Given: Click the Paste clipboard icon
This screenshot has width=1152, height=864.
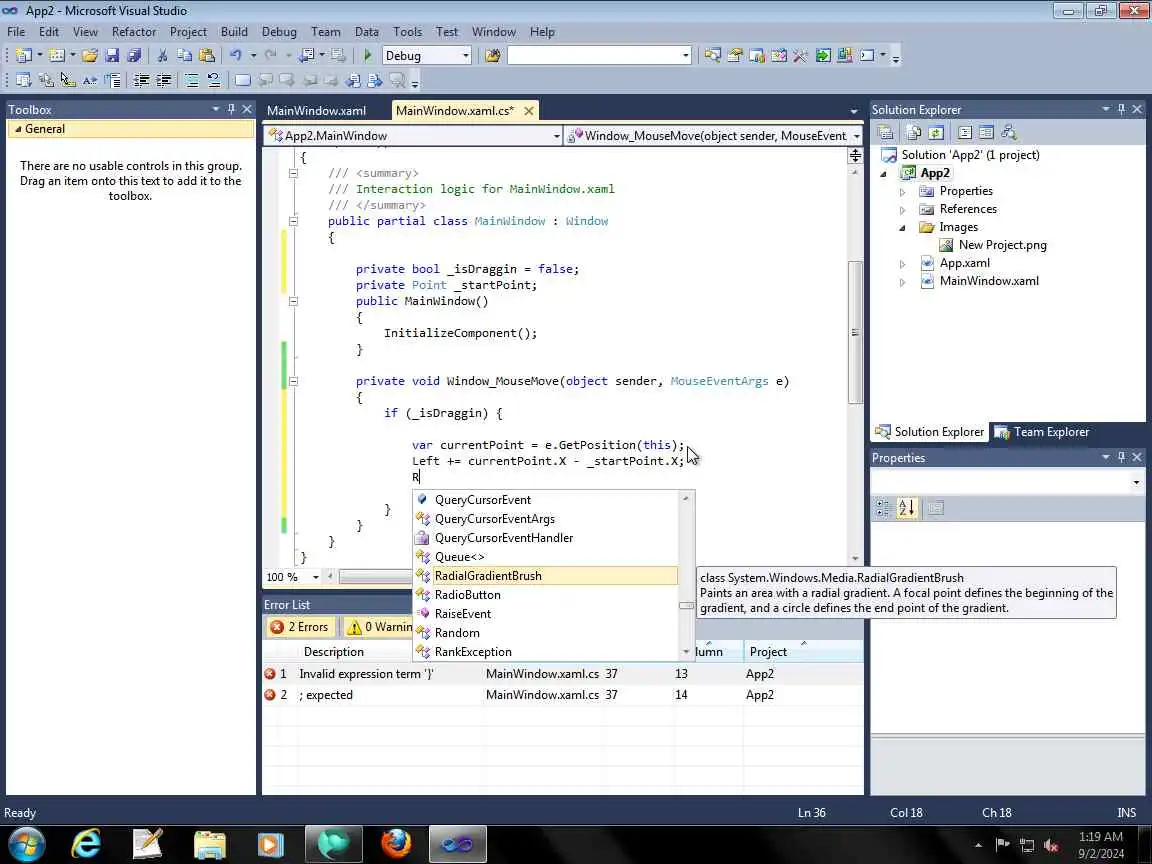Looking at the screenshot, I should [207, 55].
